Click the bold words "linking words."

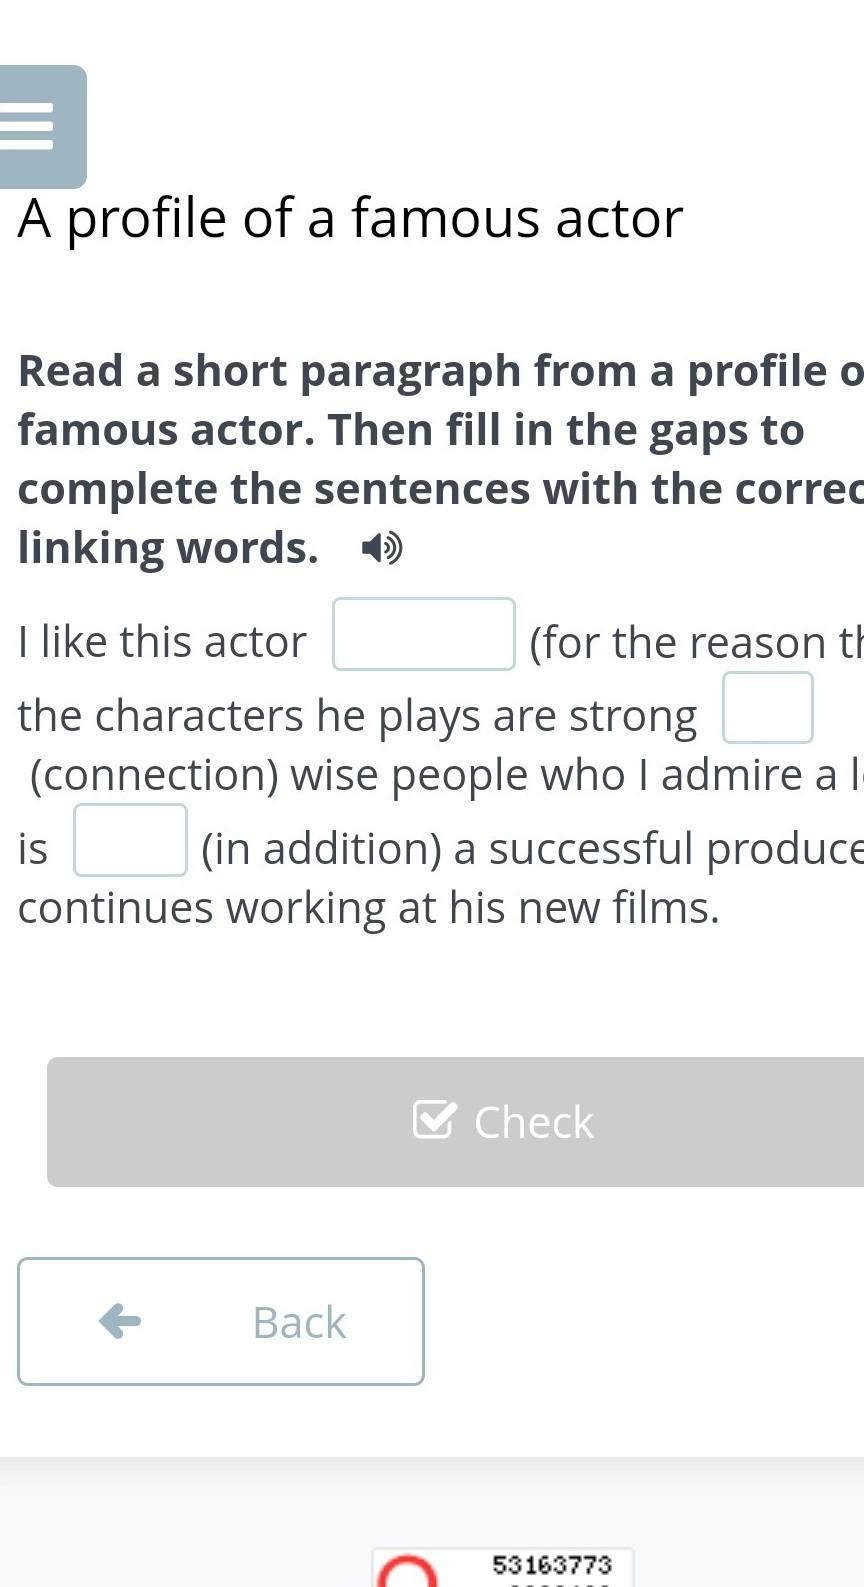[x=168, y=548]
